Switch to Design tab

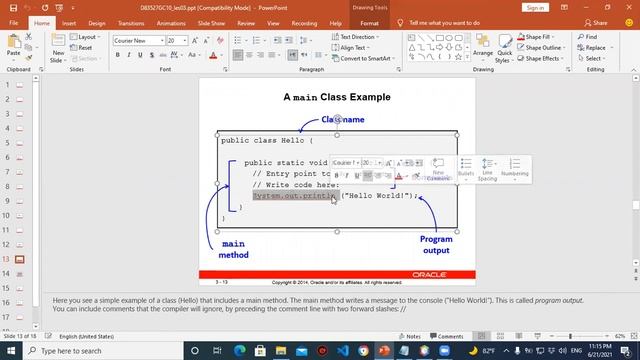click(x=97, y=23)
